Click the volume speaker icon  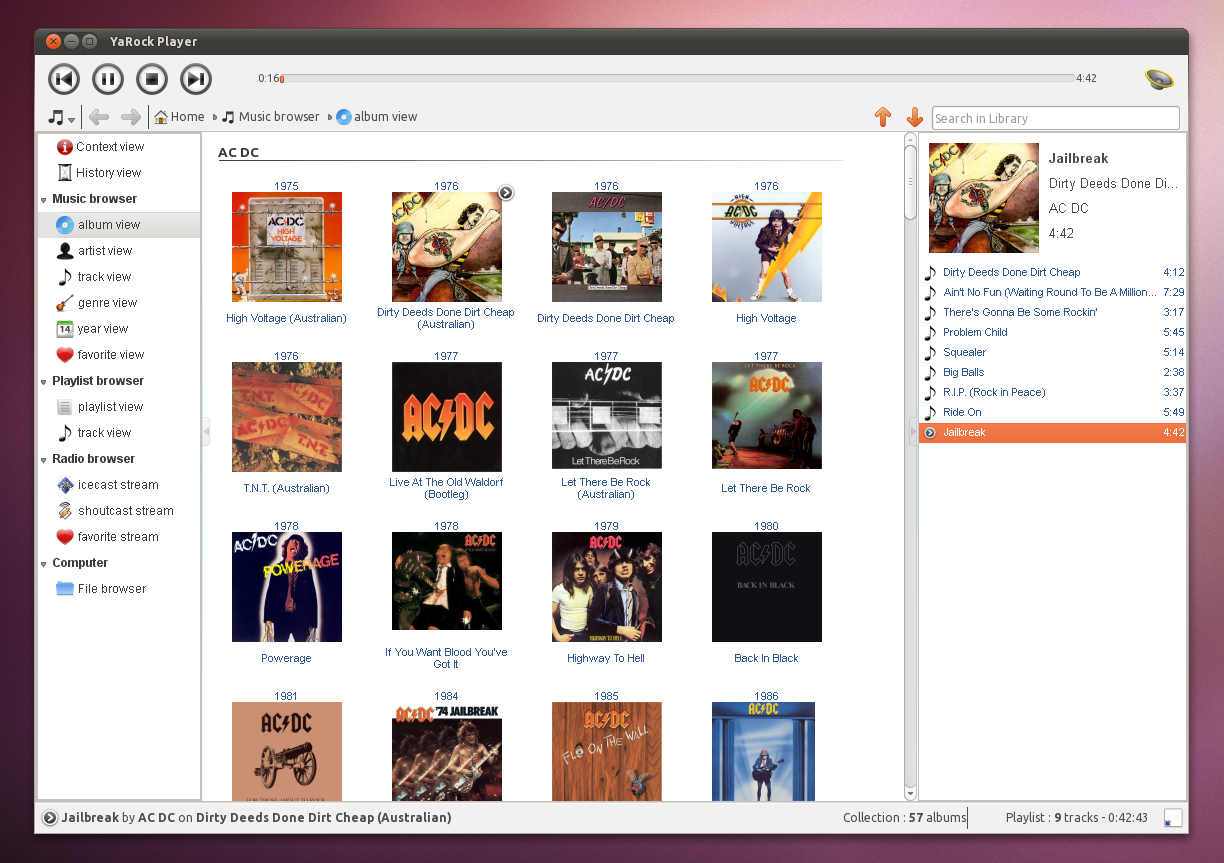pos(1159,79)
